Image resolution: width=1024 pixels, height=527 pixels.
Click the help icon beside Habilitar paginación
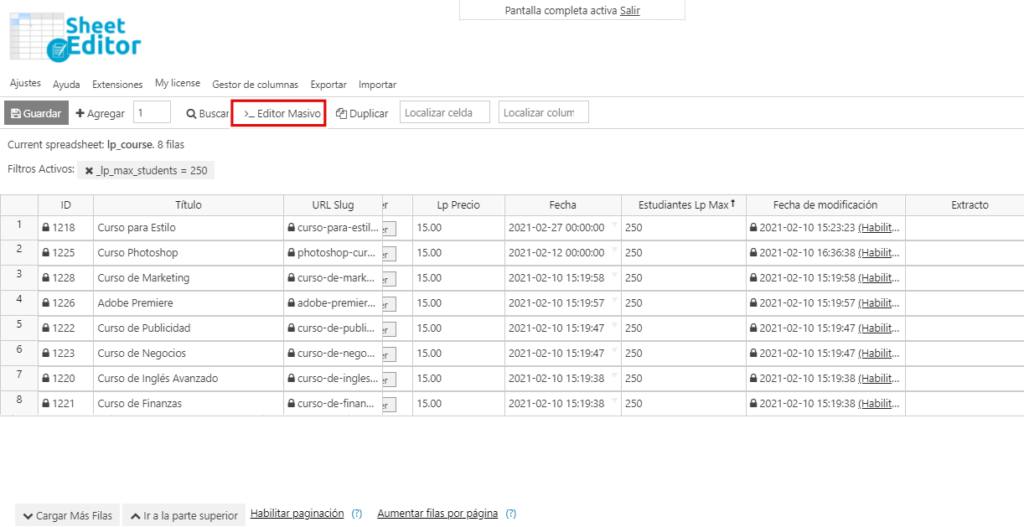point(356,514)
